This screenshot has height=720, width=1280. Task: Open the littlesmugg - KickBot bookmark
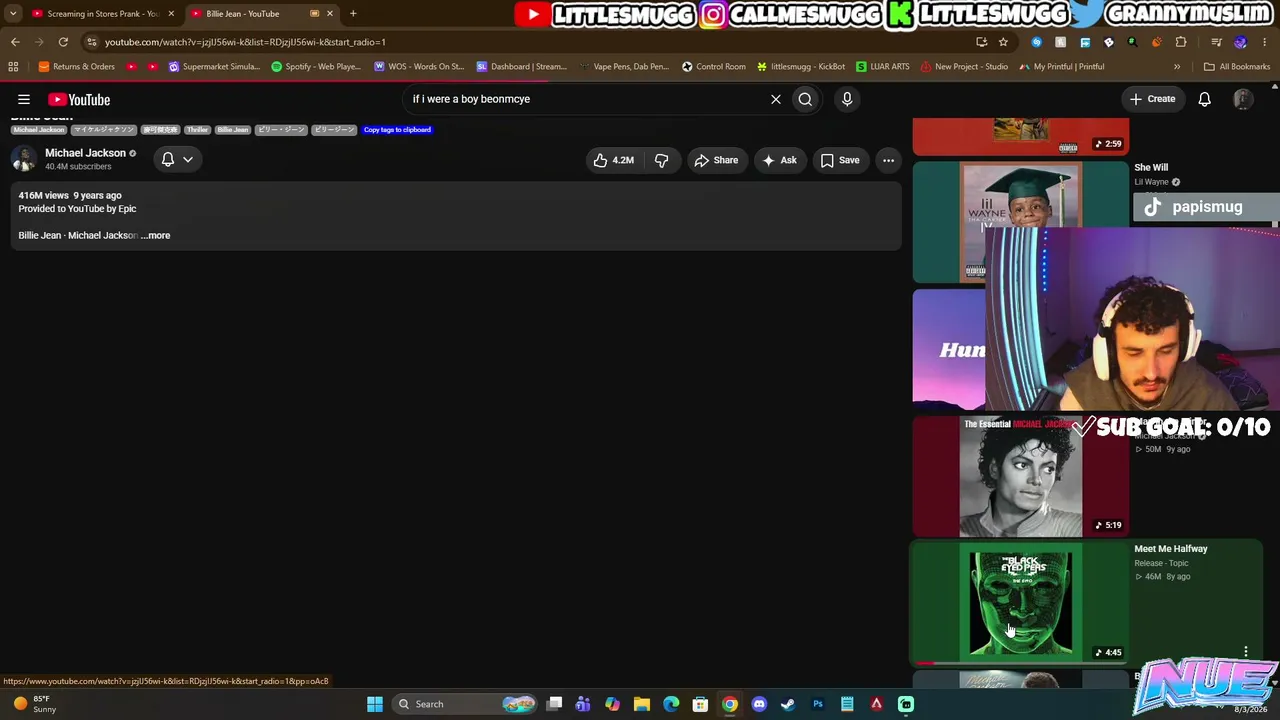pyautogui.click(x=801, y=67)
